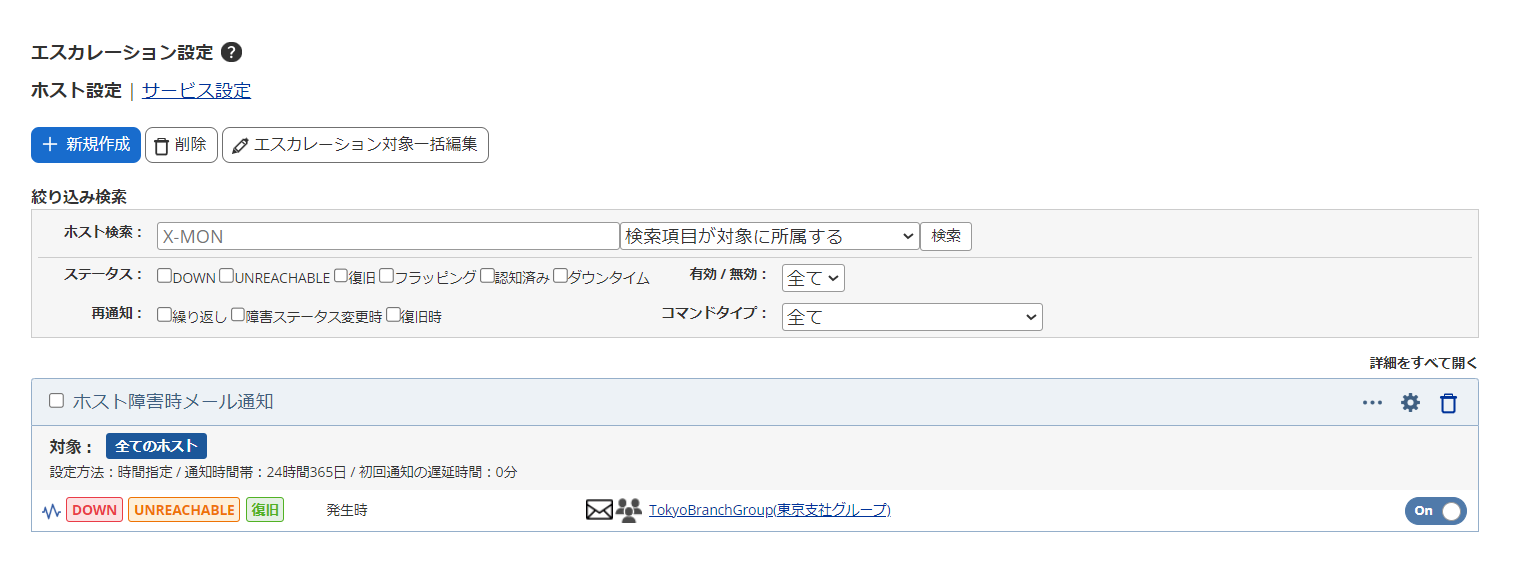Enable the フラッピング status checkbox
1521x570 pixels.
(x=386, y=276)
